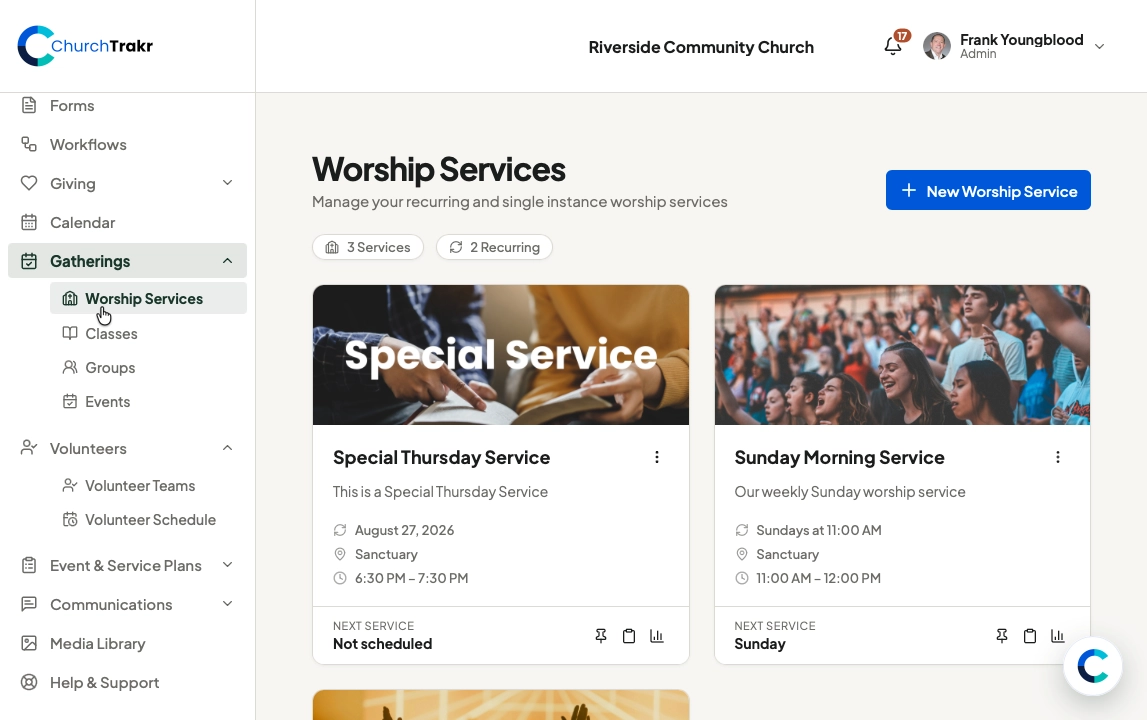Expand the Communications submenu chevron
The image size is (1147, 720).
pyautogui.click(x=227, y=604)
